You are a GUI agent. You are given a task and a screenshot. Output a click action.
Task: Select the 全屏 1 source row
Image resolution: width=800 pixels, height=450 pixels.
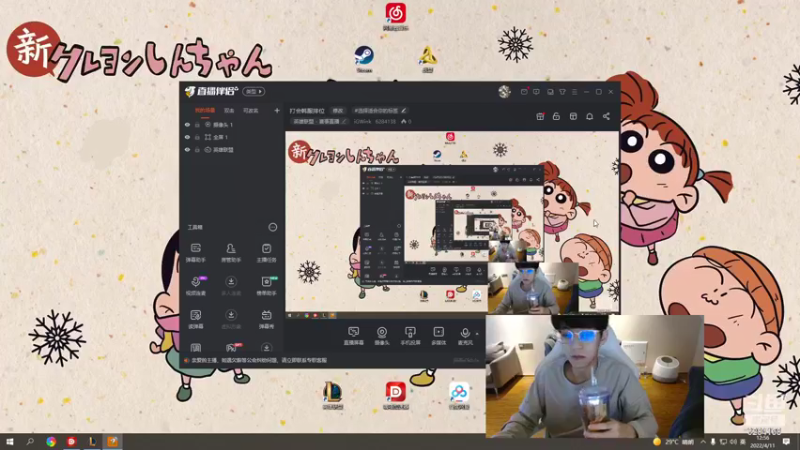click(232, 137)
